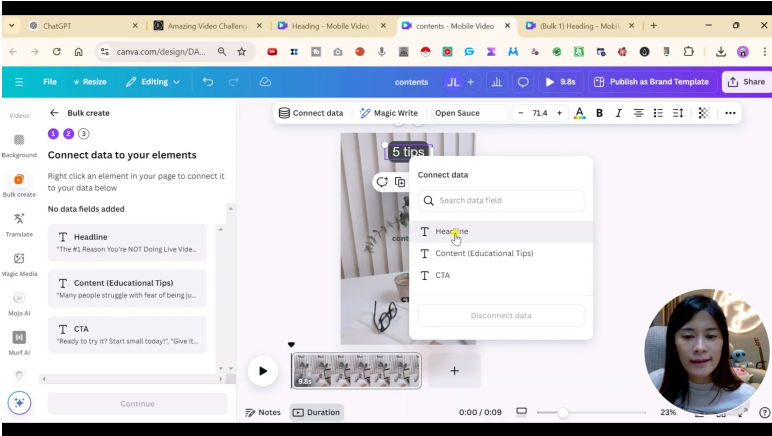This screenshot has width=772, height=436.
Task: Click Publish as Brand Template
Action: tap(650, 82)
